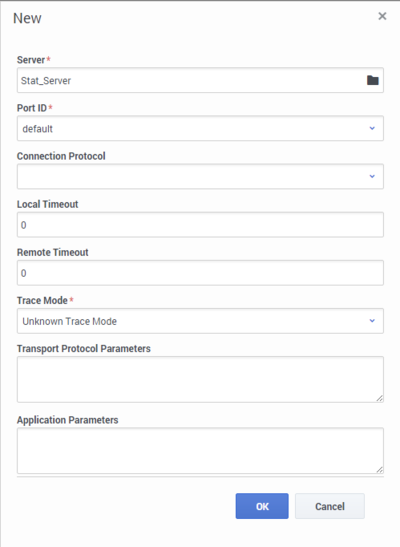Expand the Port ID dropdown chevron
This screenshot has height=547, width=400.
[x=372, y=128]
